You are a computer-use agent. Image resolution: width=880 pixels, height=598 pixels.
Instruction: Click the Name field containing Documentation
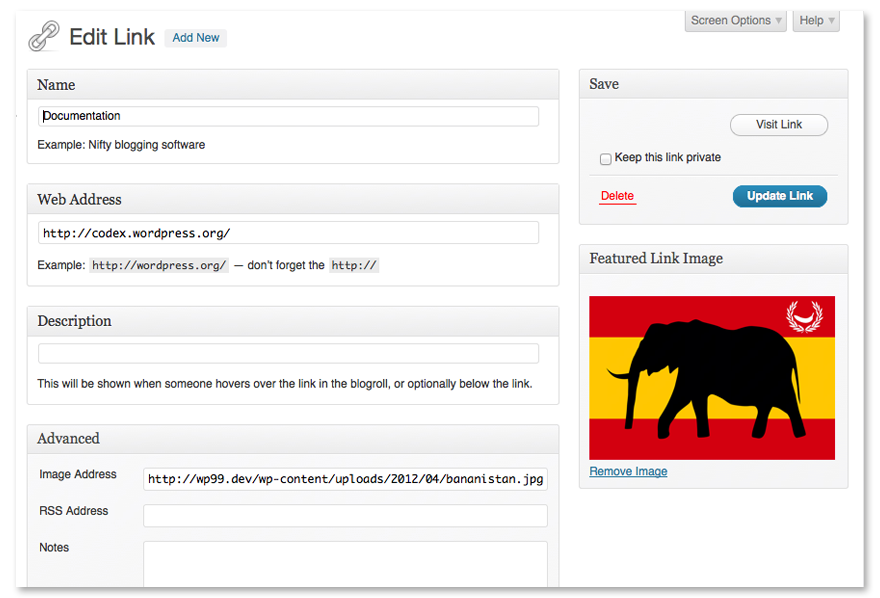pyautogui.click(x=288, y=116)
